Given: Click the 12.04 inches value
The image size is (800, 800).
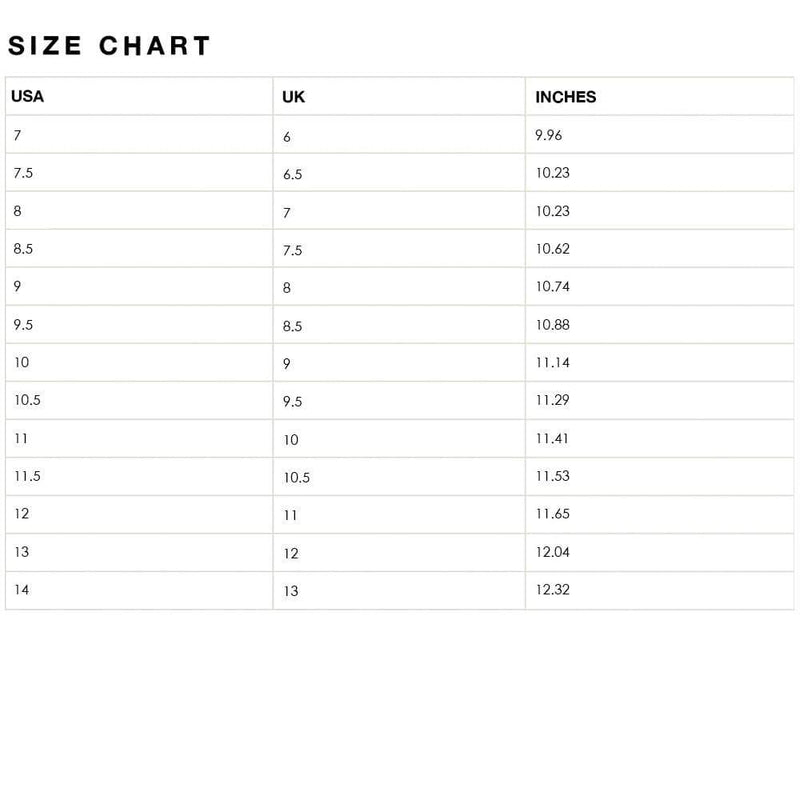Looking at the screenshot, I should (553, 552).
